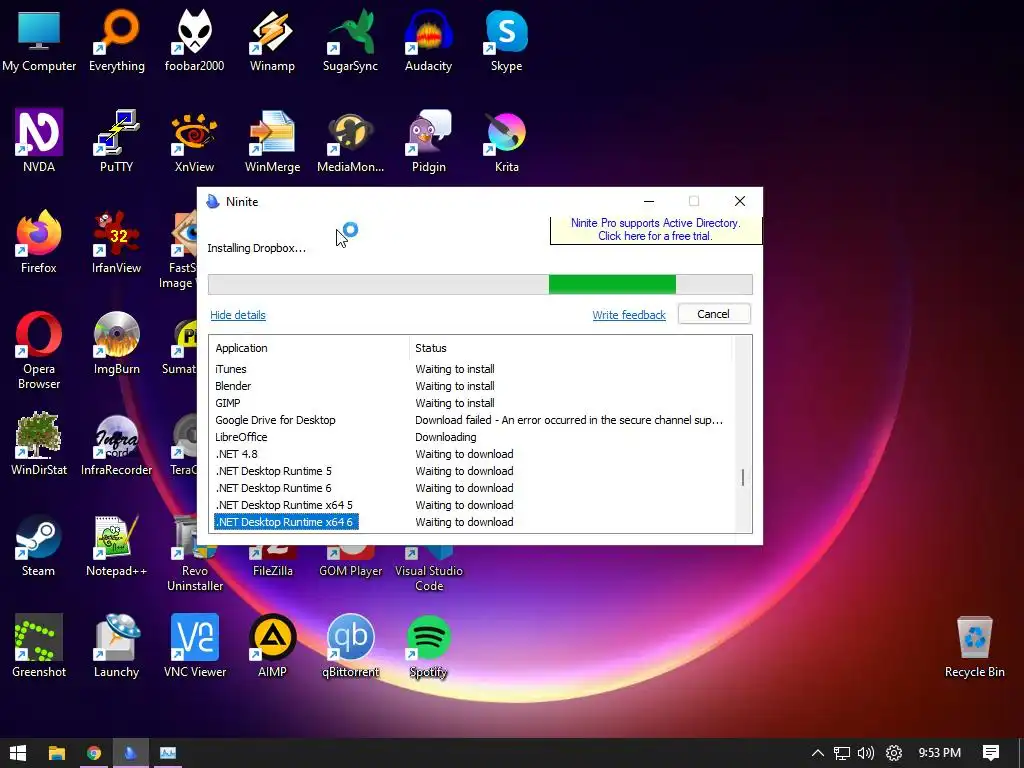Click the Greenshot desktop icon
Screen dimensions: 1024x768
tap(39, 647)
